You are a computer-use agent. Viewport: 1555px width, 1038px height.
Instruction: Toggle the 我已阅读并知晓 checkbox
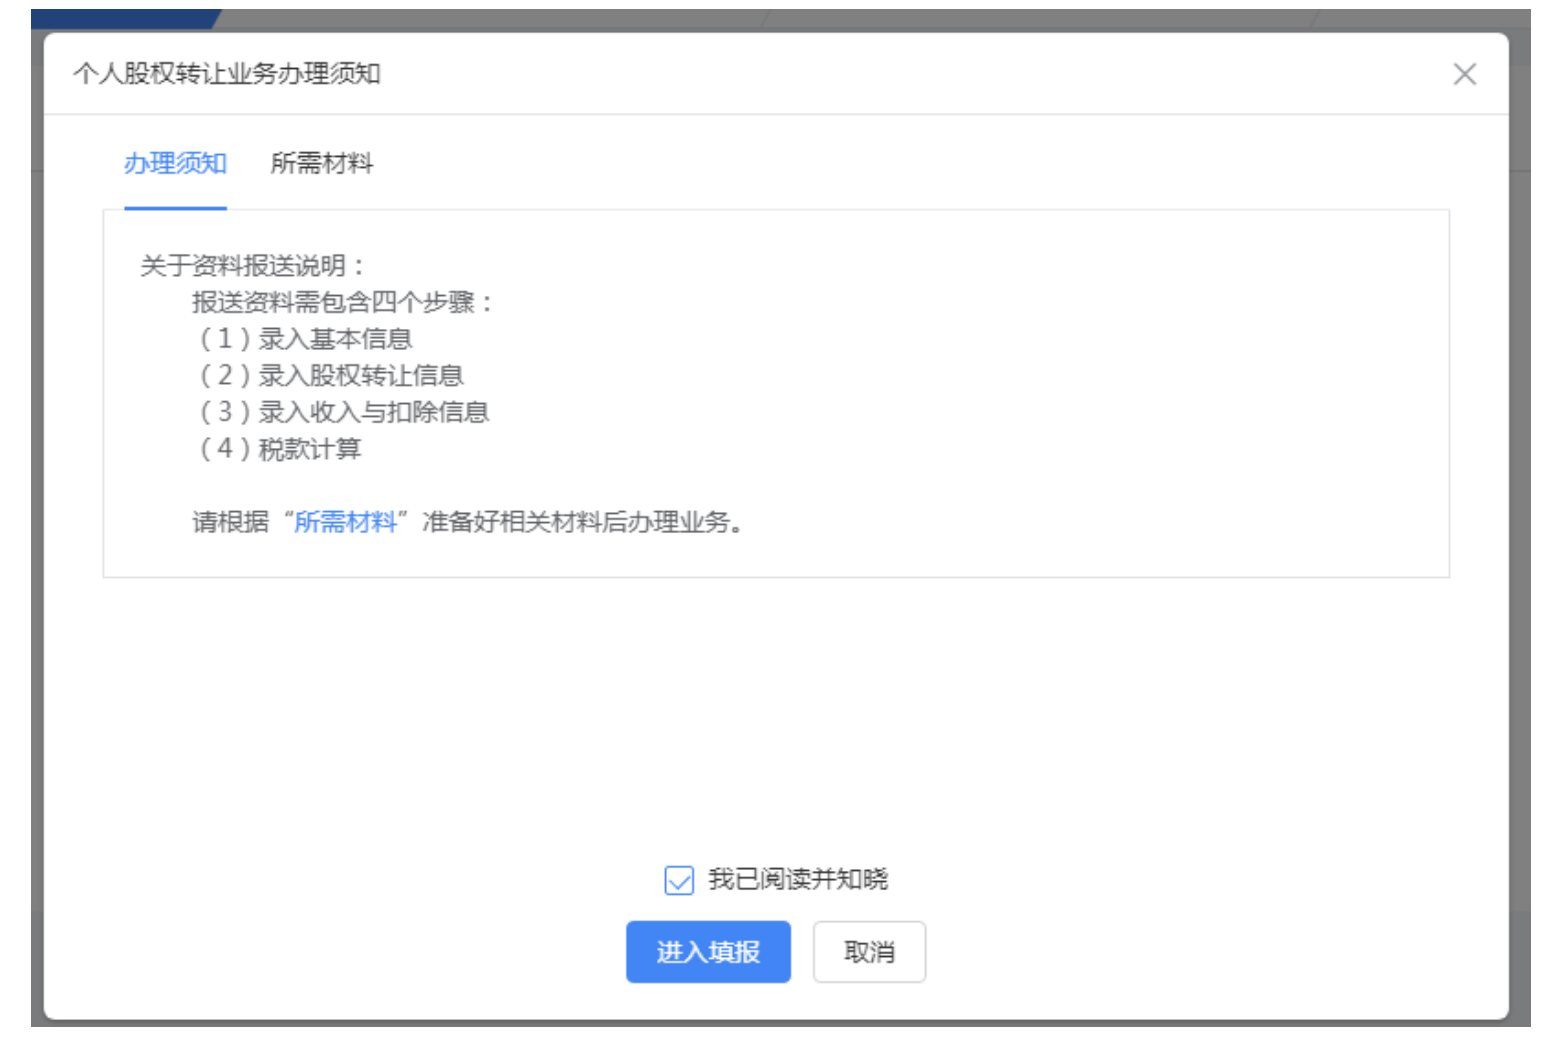[x=679, y=880]
